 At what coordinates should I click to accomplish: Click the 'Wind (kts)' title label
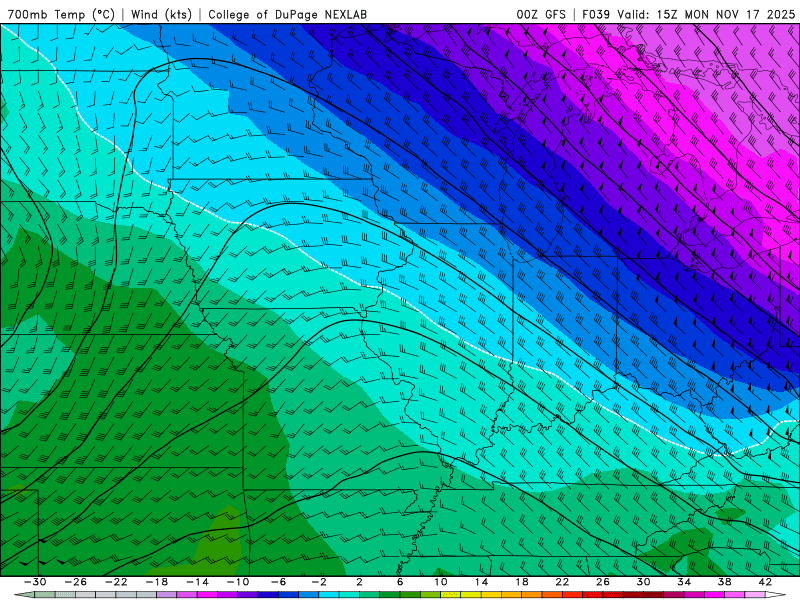point(161,14)
